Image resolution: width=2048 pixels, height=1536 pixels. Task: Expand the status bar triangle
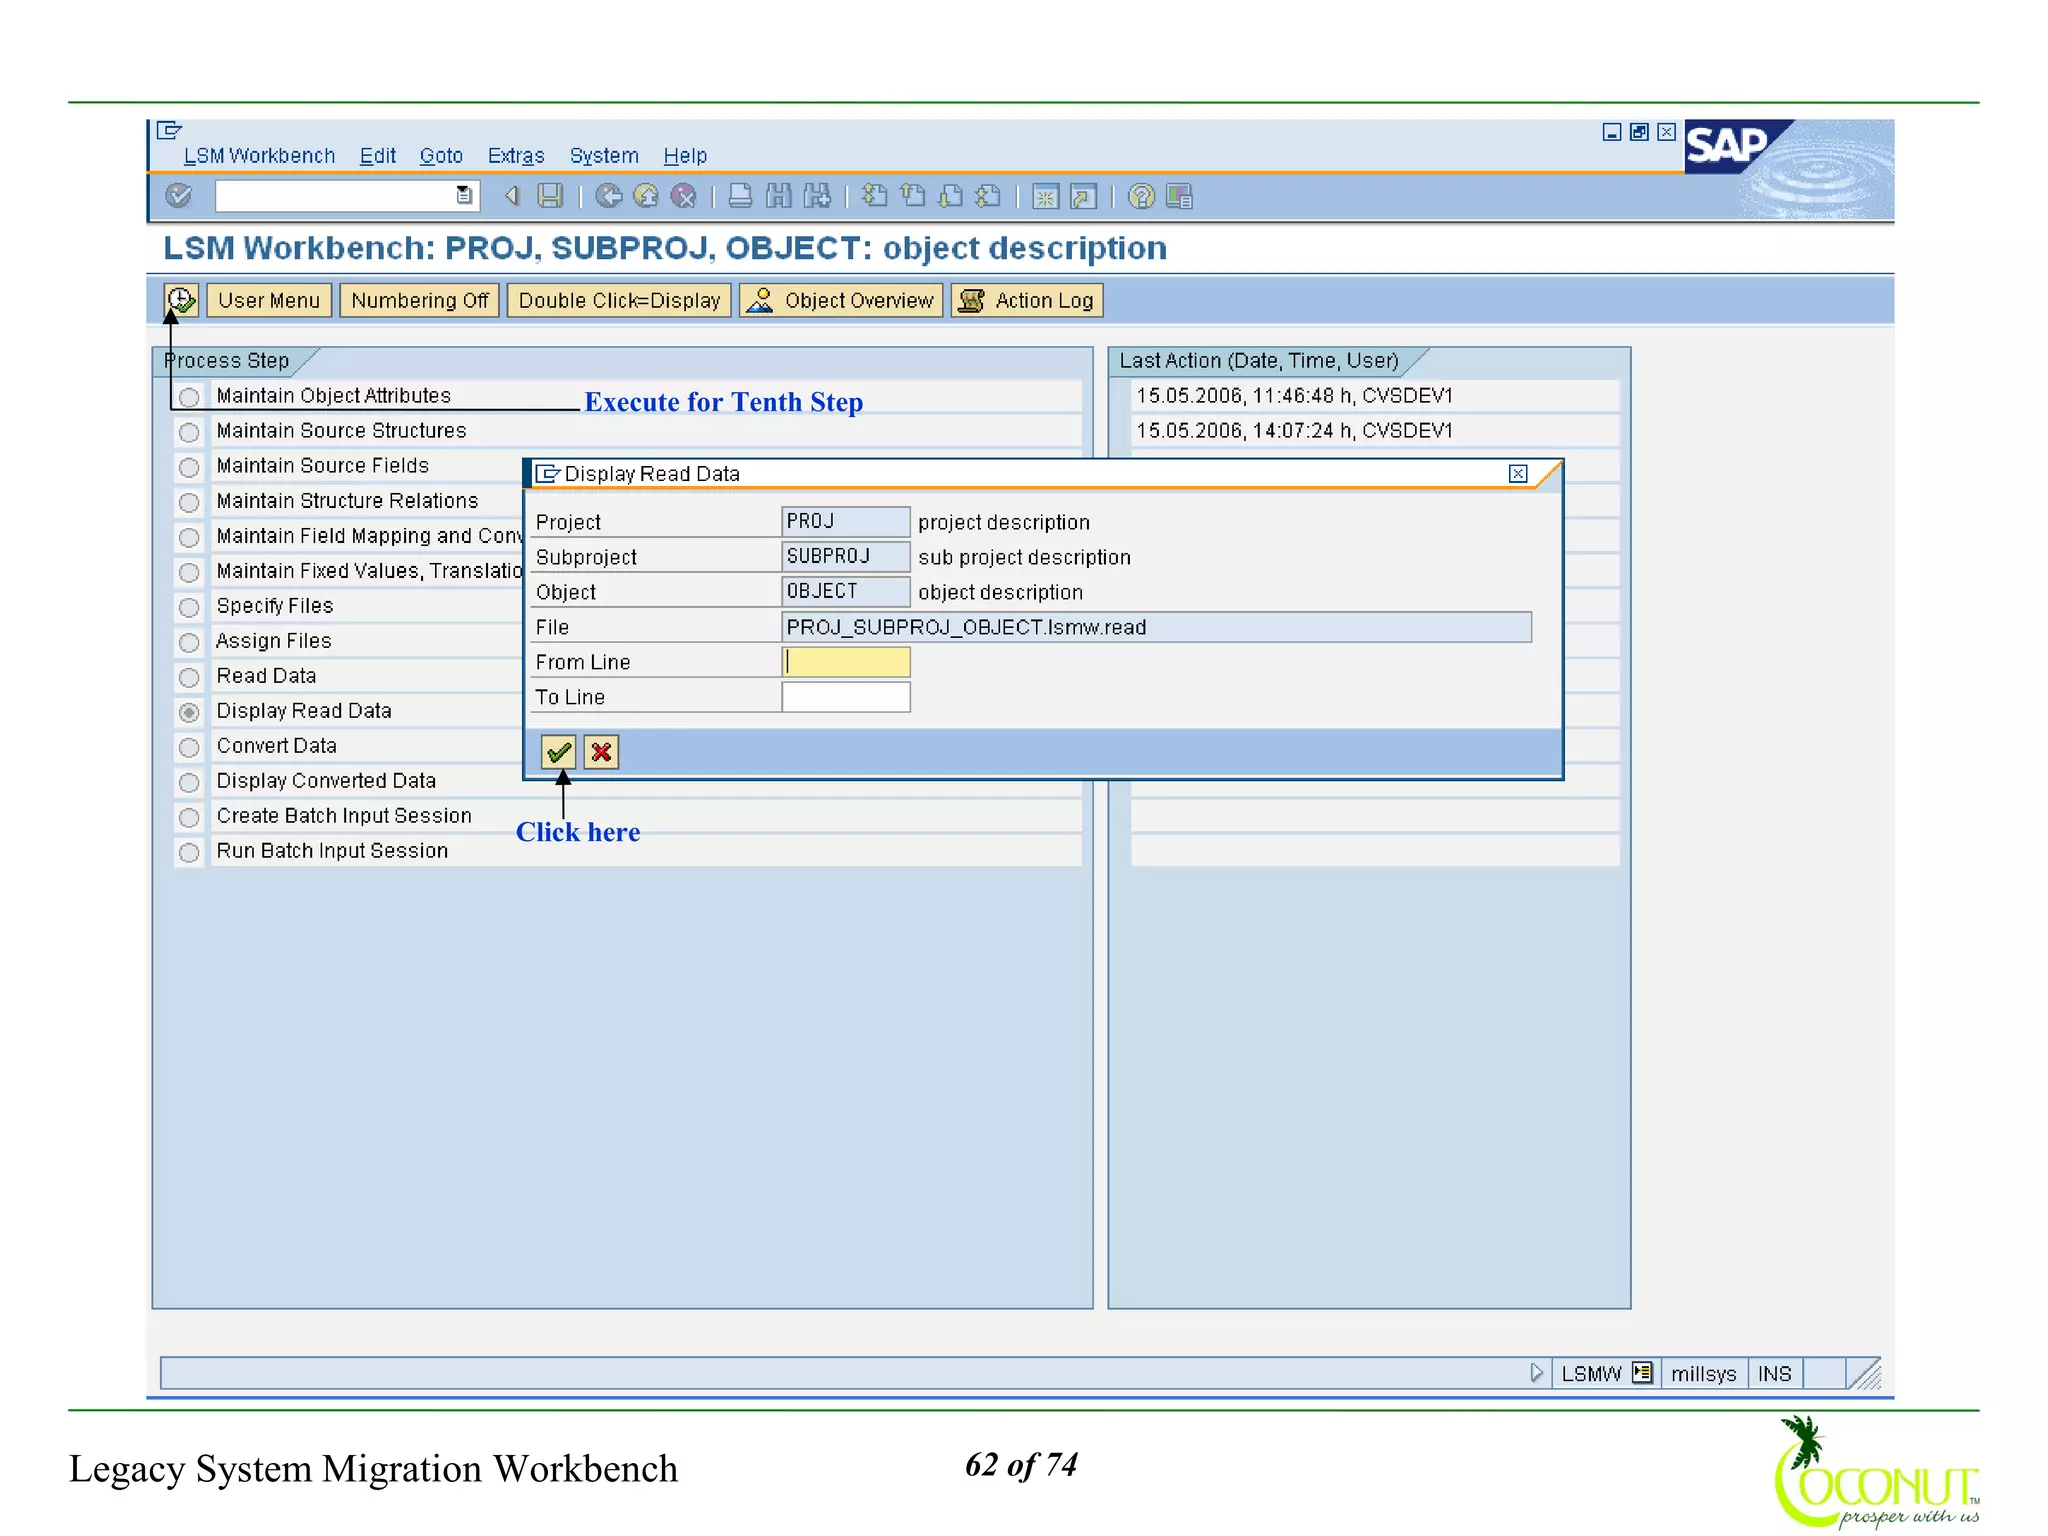(x=1537, y=1373)
